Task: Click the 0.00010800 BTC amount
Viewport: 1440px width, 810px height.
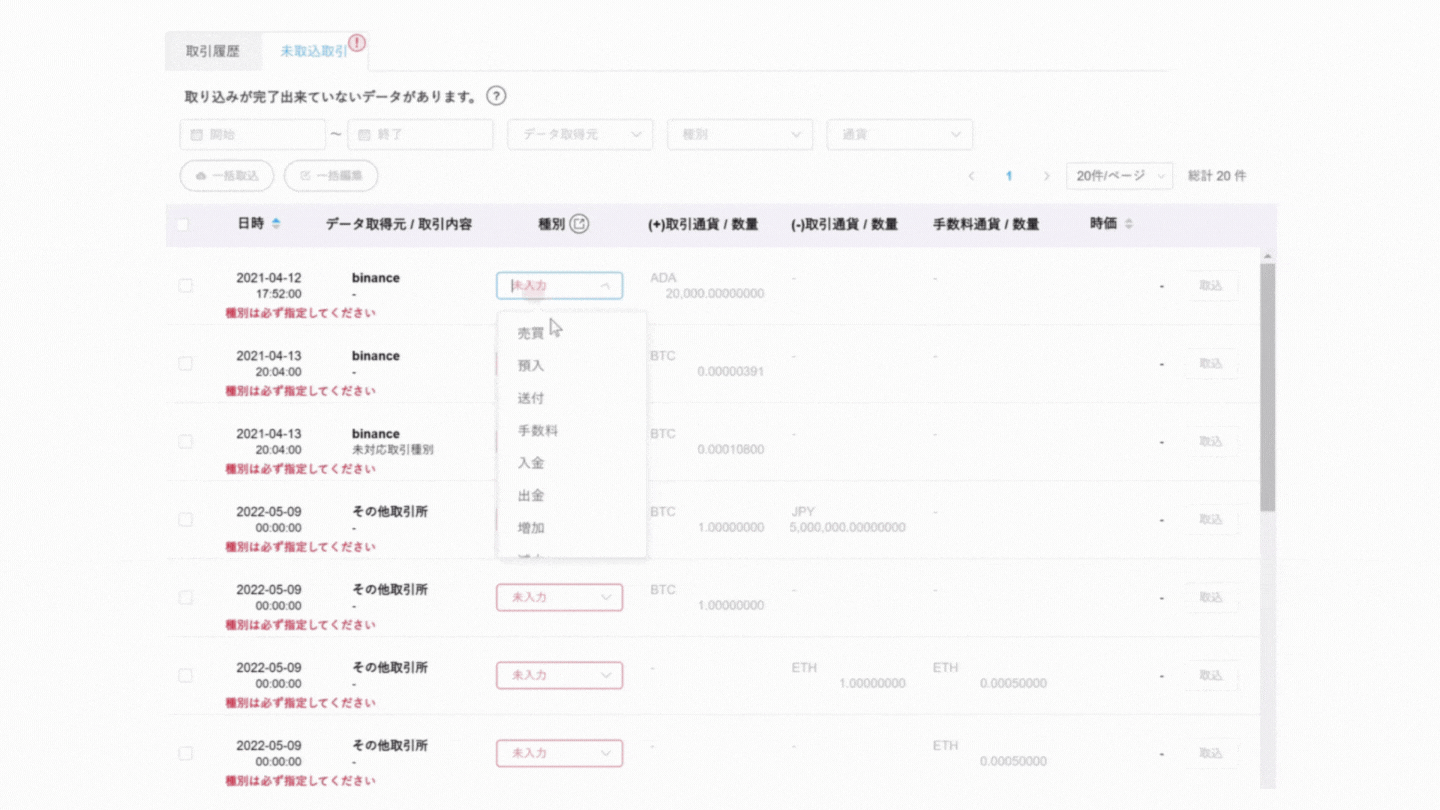Action: click(730, 450)
